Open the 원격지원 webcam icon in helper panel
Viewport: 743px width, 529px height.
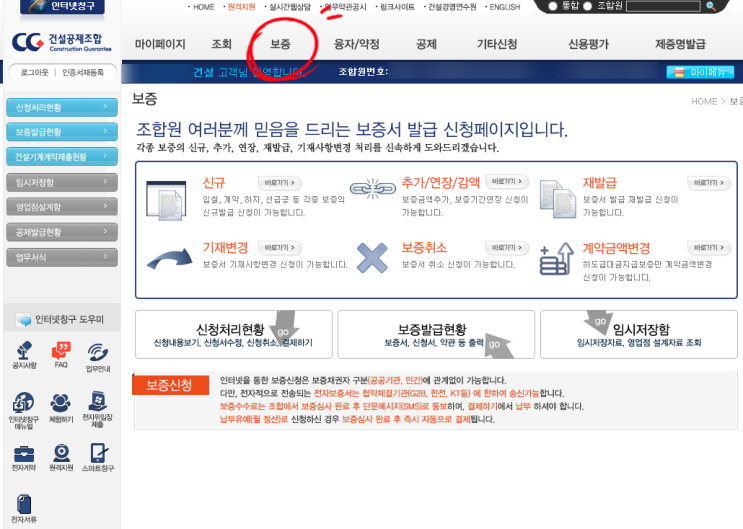click(61, 453)
